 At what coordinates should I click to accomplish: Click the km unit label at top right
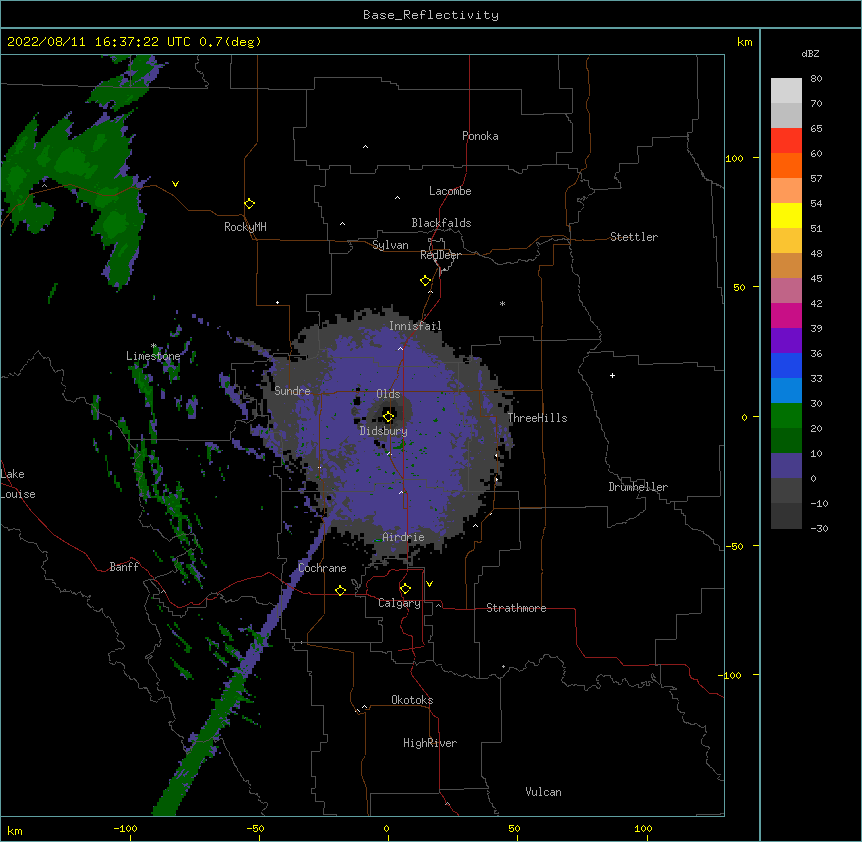pyautogui.click(x=744, y=42)
